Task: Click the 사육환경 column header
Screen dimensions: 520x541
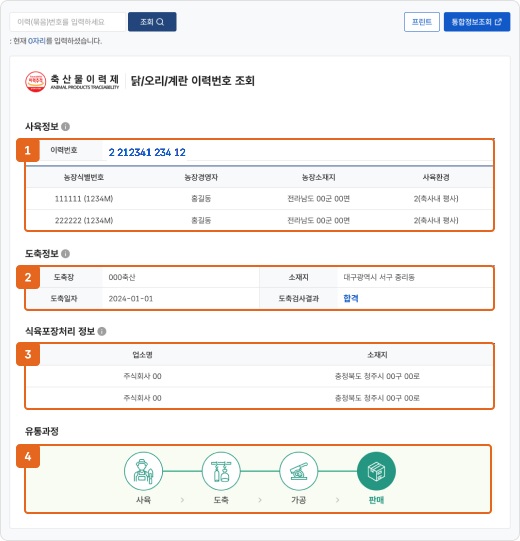Action: point(436,177)
